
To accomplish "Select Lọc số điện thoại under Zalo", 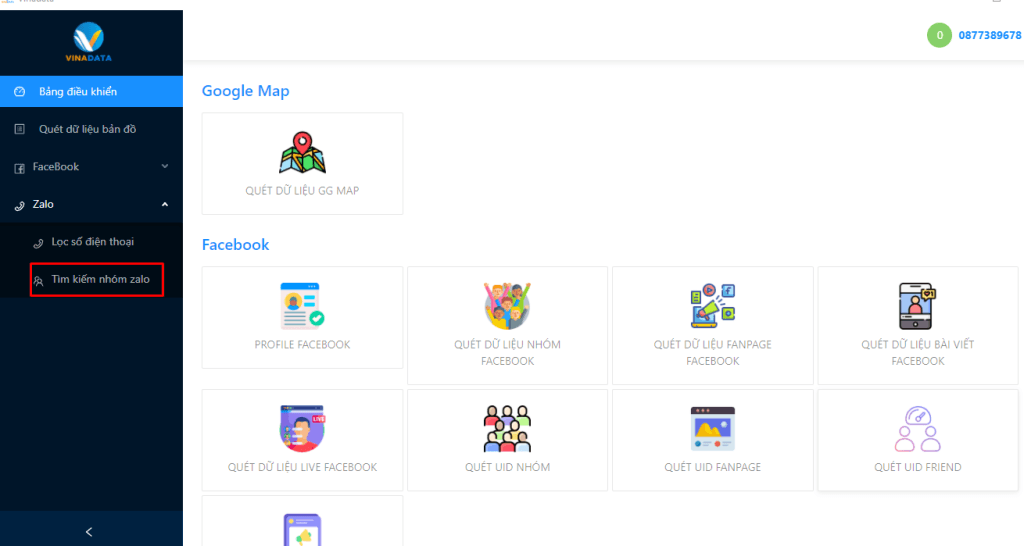I will click(92, 242).
